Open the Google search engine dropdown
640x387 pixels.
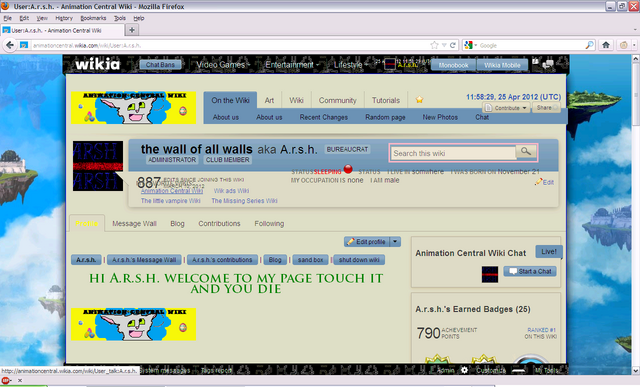[x=470, y=45]
